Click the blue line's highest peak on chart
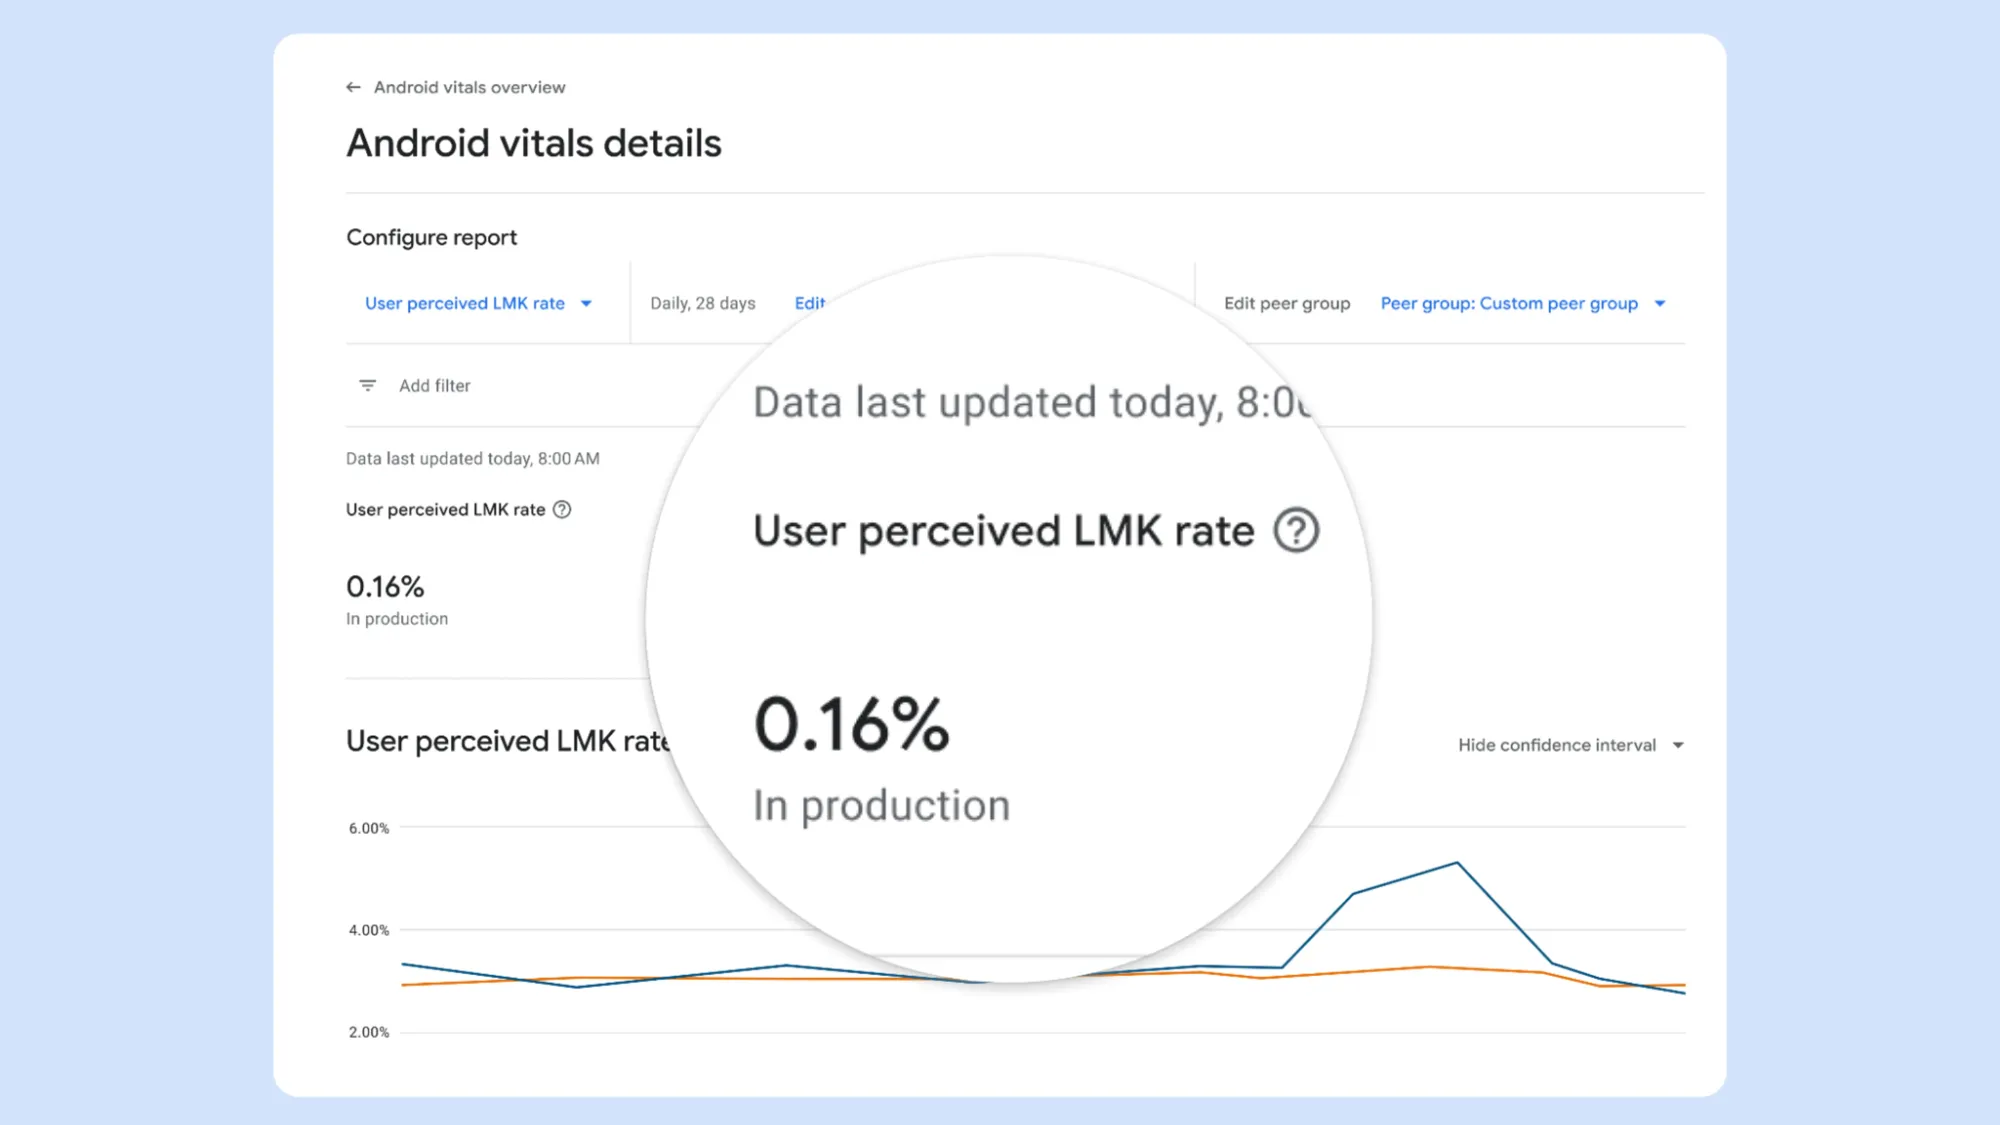This screenshot has width=2000, height=1125. click(1458, 862)
